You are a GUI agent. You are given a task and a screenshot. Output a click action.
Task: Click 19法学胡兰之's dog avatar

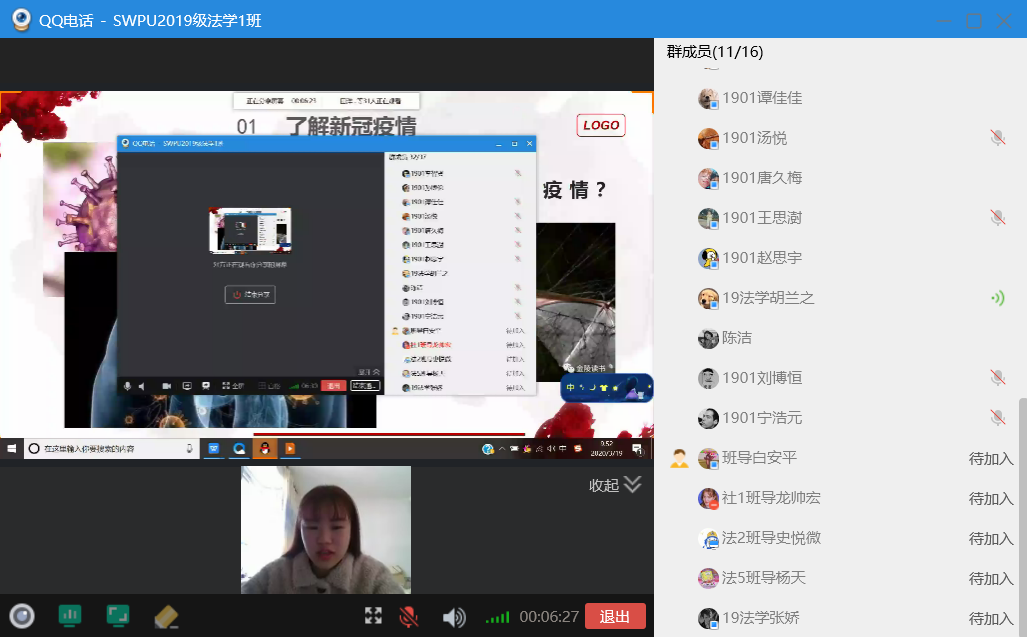point(708,298)
